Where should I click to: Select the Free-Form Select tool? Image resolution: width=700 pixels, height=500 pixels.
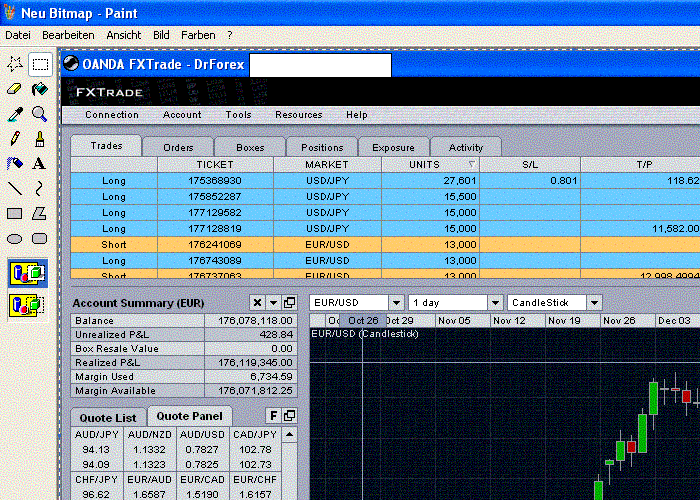[14, 65]
